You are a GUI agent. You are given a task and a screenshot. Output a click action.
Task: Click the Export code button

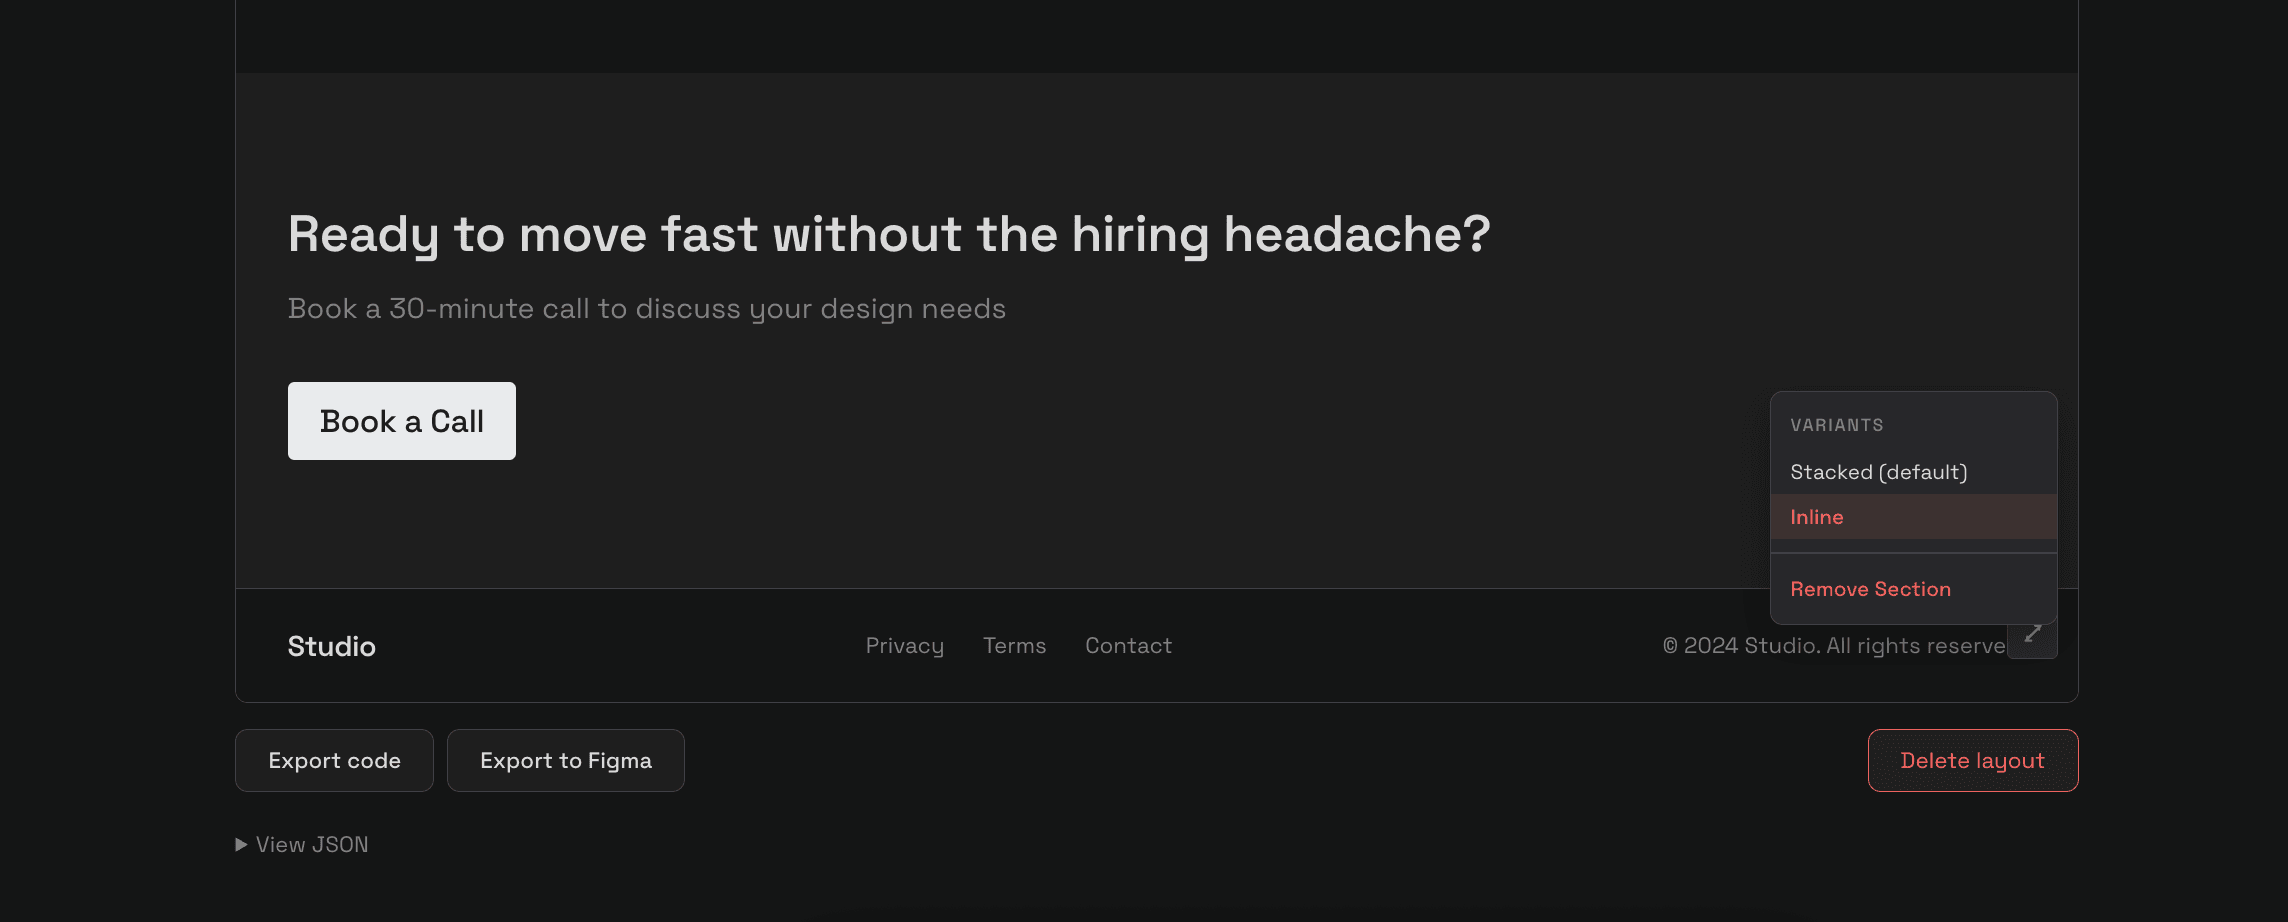coord(334,761)
